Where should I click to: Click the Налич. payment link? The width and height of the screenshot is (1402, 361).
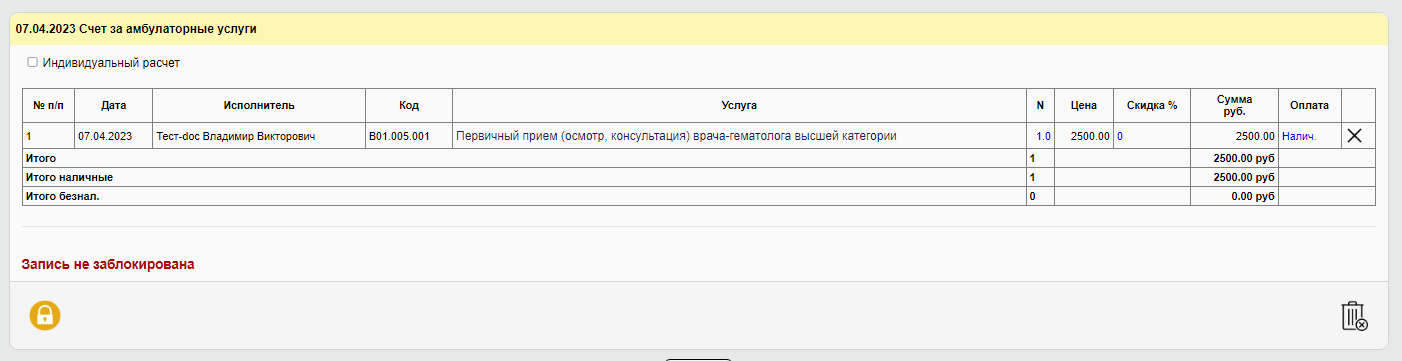click(1299, 136)
